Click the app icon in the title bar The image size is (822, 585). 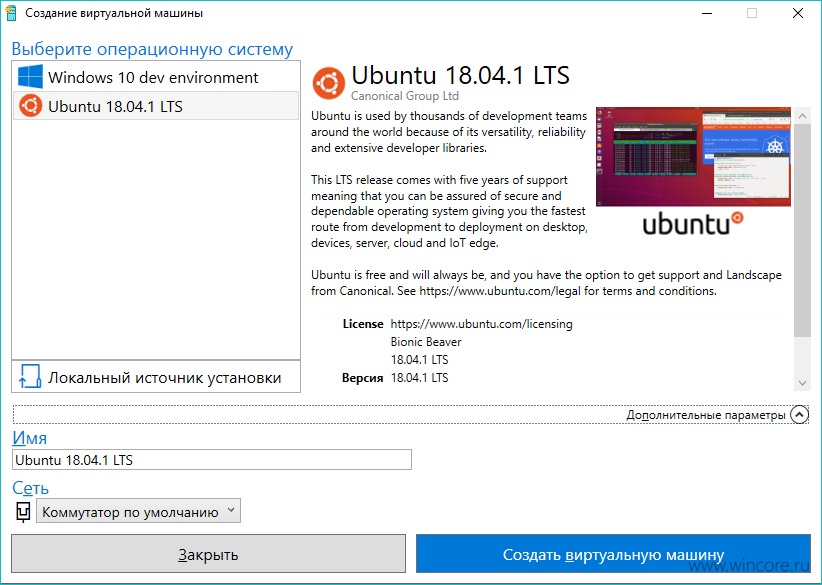(11, 13)
